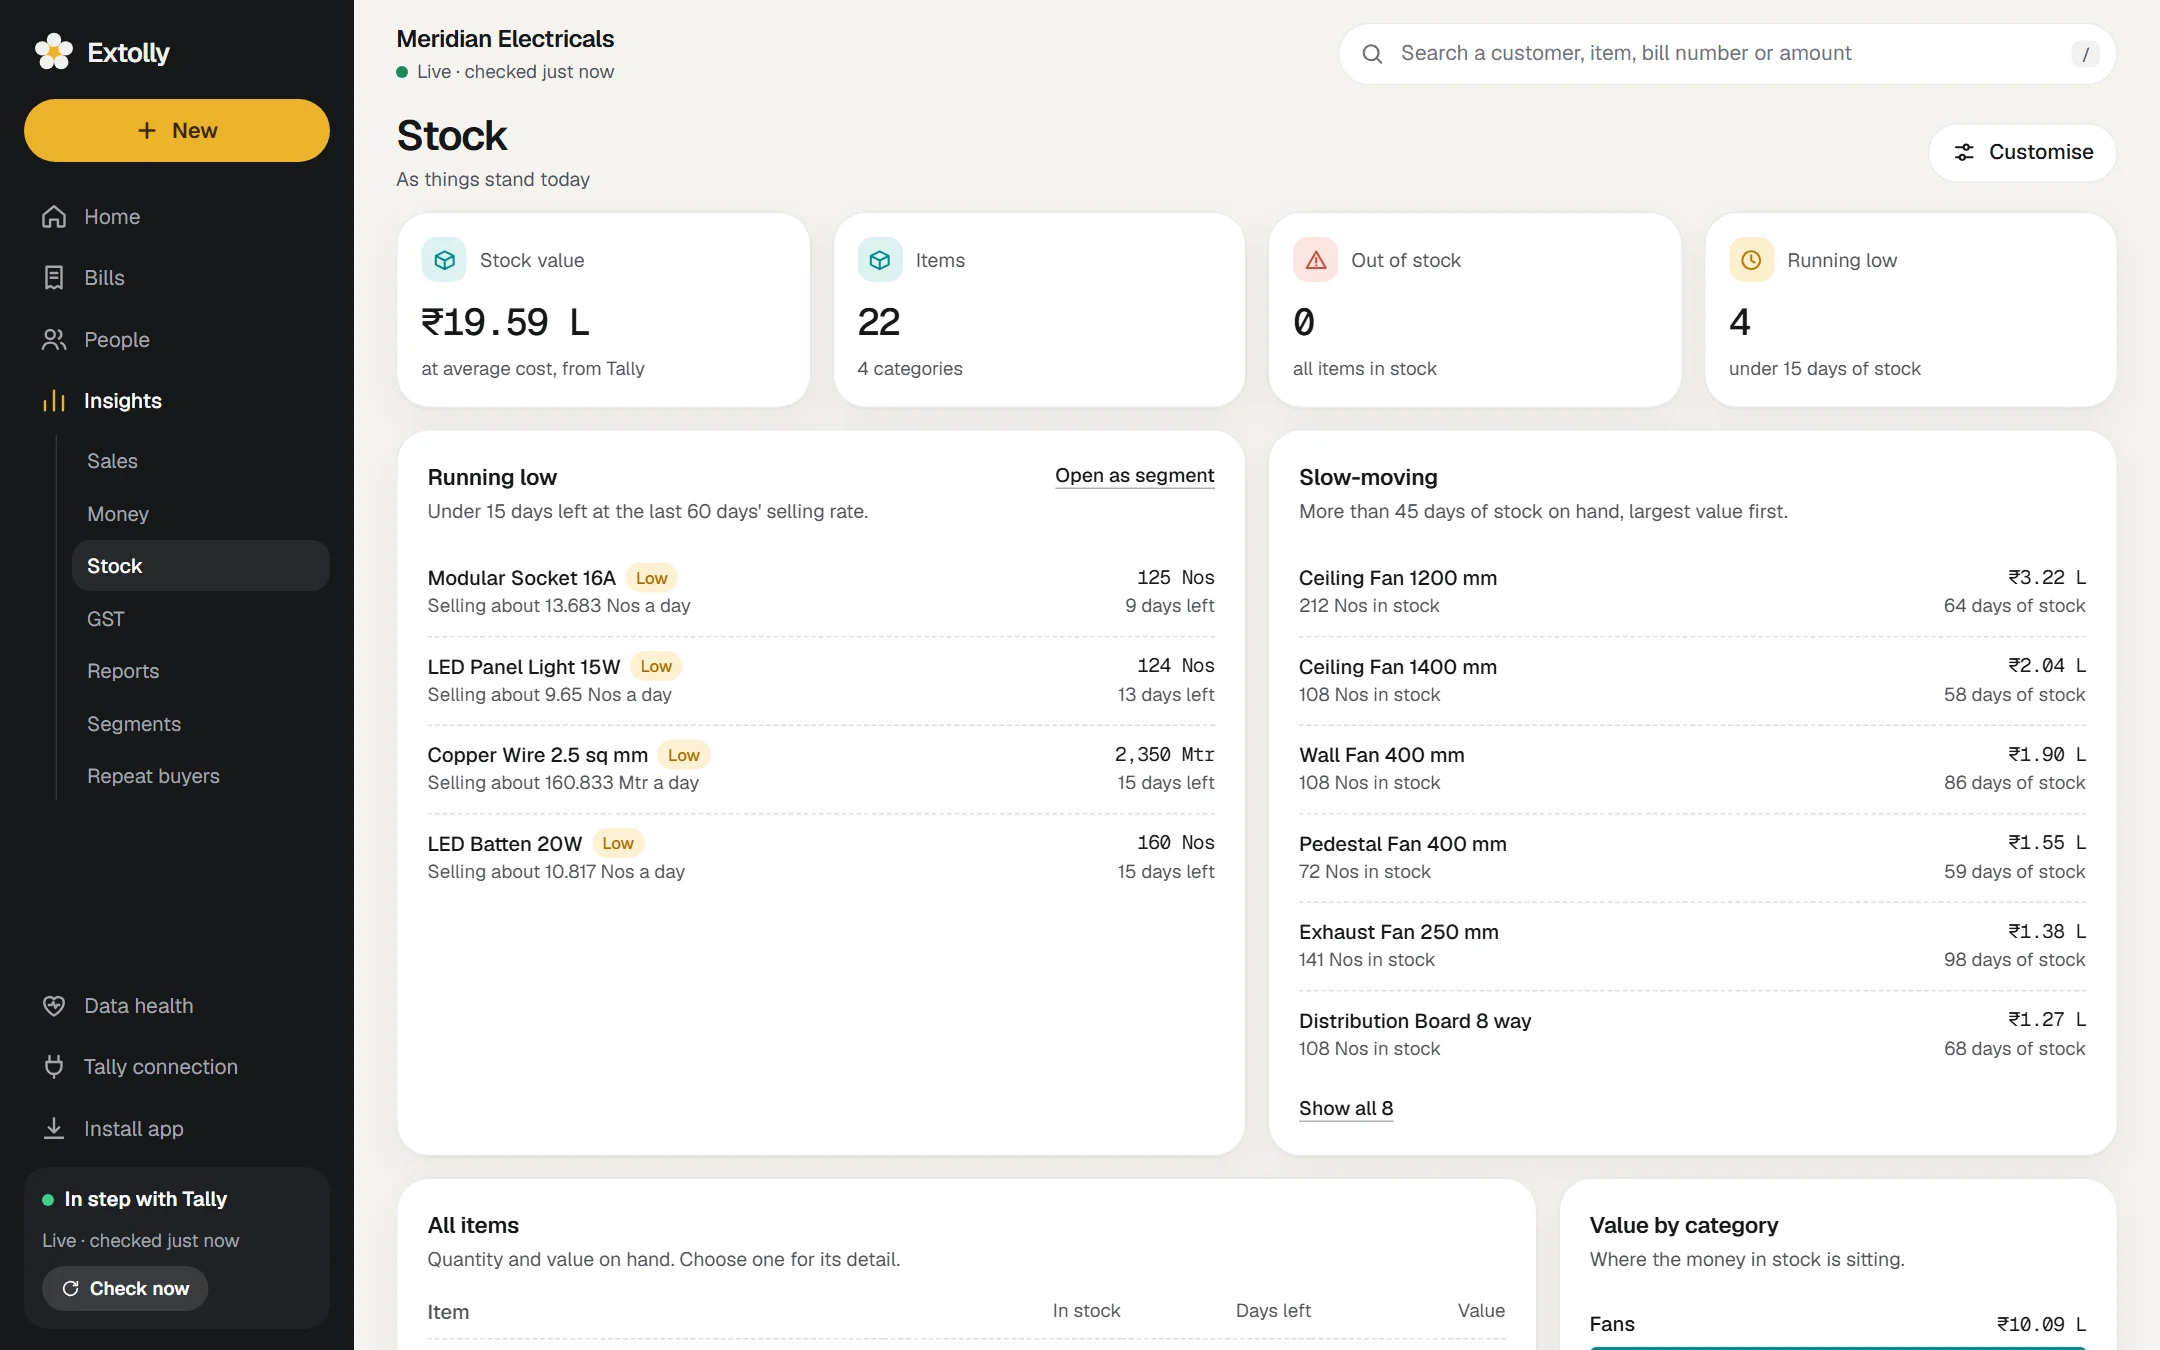Click the Check now button
The height and width of the screenshot is (1350, 2160).
pos(125,1288)
